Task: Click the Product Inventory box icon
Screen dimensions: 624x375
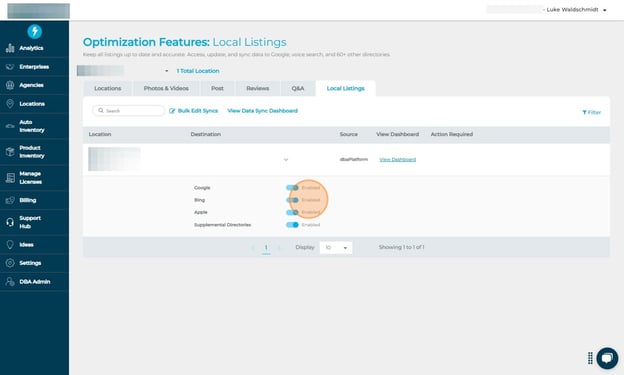Action: click(10, 152)
